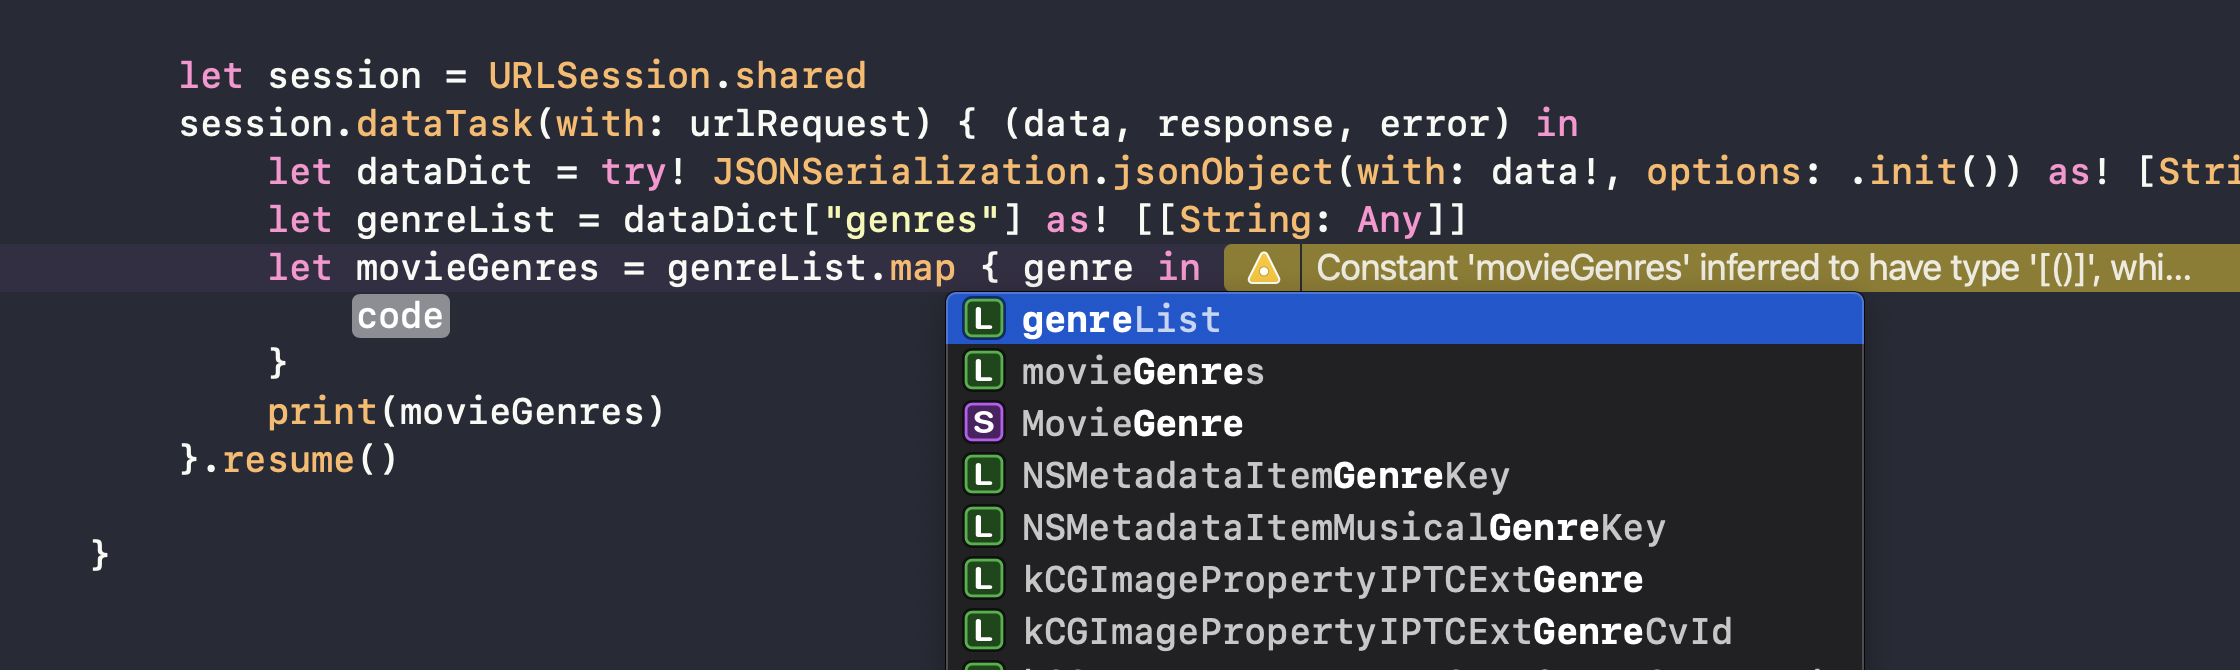This screenshot has width=2240, height=670.
Task: Click the L icon next to movieGenres suggestion
Action: [983, 372]
